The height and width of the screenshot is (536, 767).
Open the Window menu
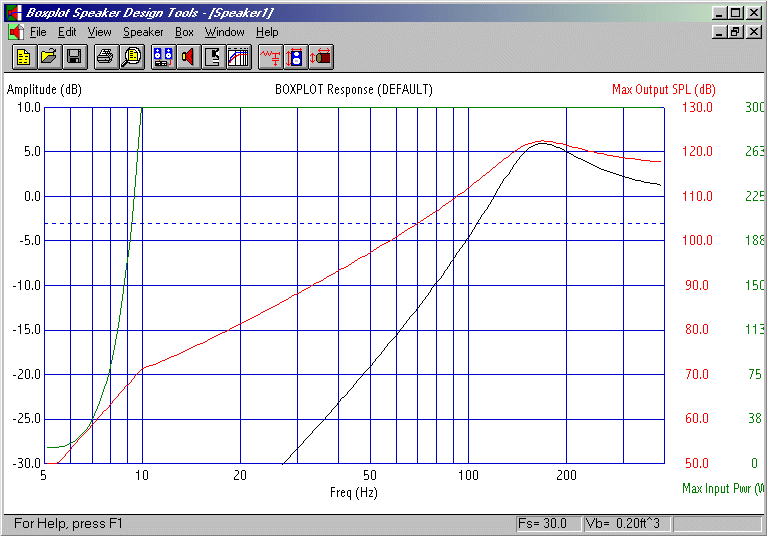point(225,32)
